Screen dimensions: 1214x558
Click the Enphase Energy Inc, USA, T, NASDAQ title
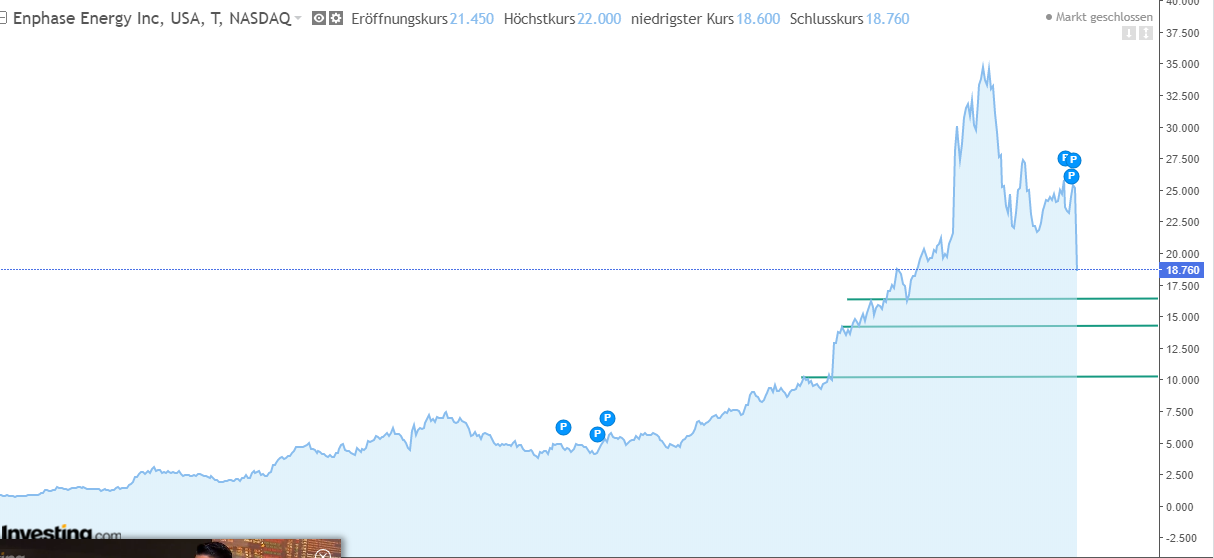point(151,19)
